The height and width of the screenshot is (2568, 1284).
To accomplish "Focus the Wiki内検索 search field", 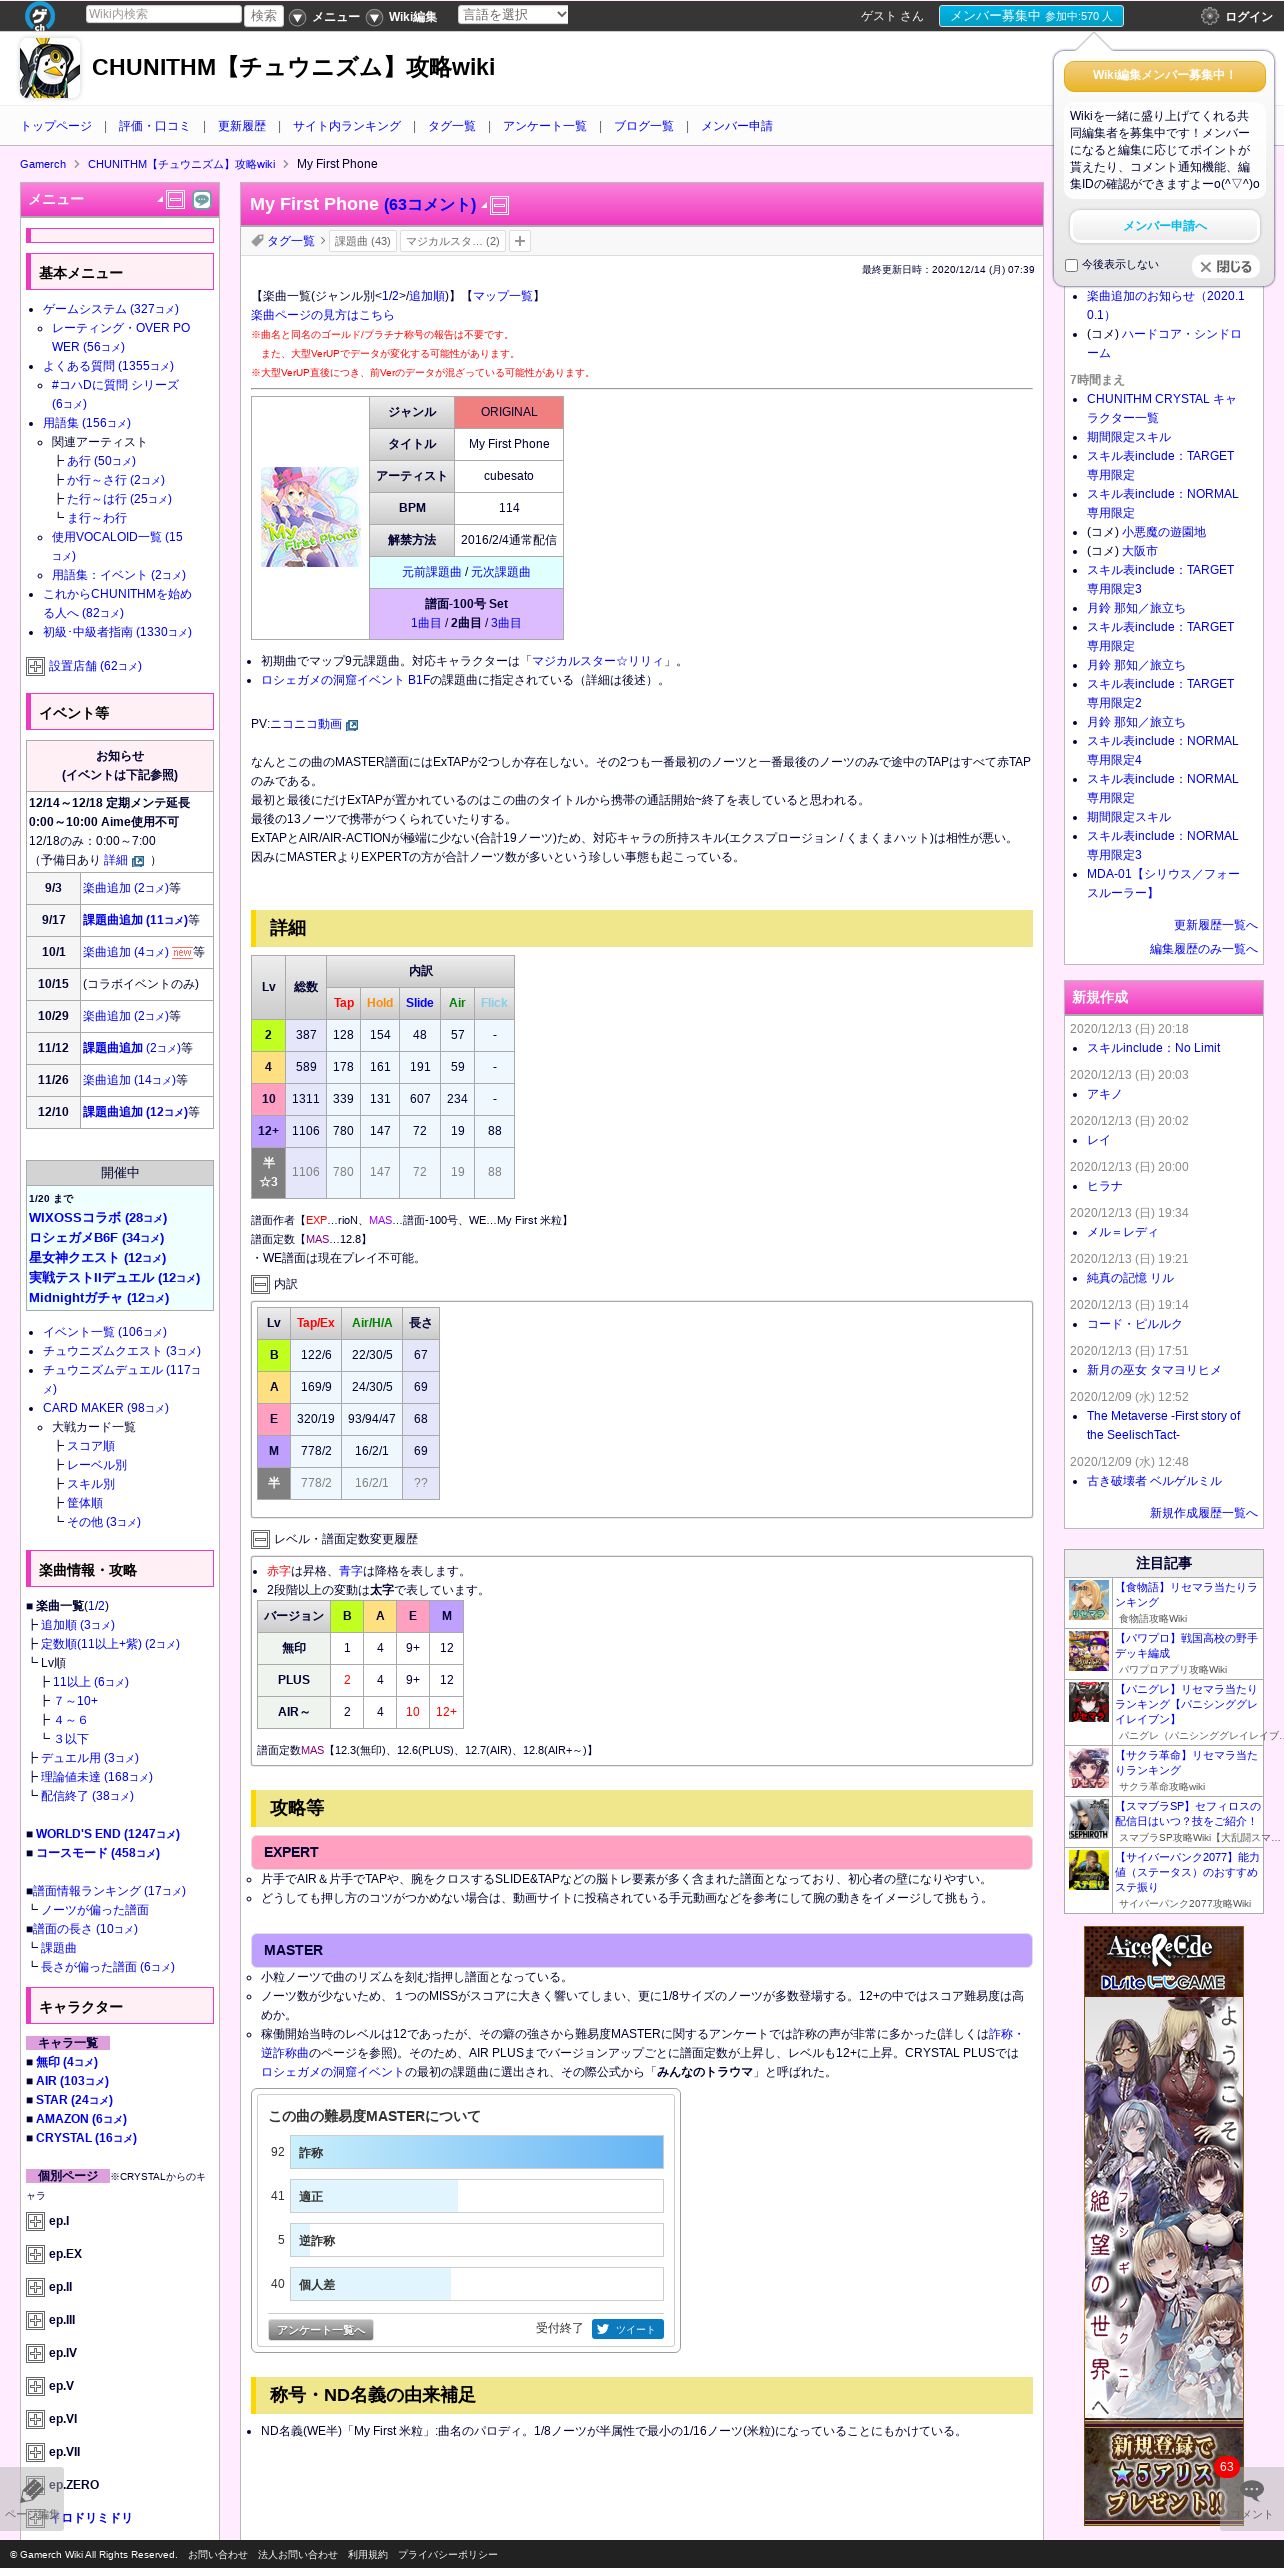I will [x=163, y=14].
